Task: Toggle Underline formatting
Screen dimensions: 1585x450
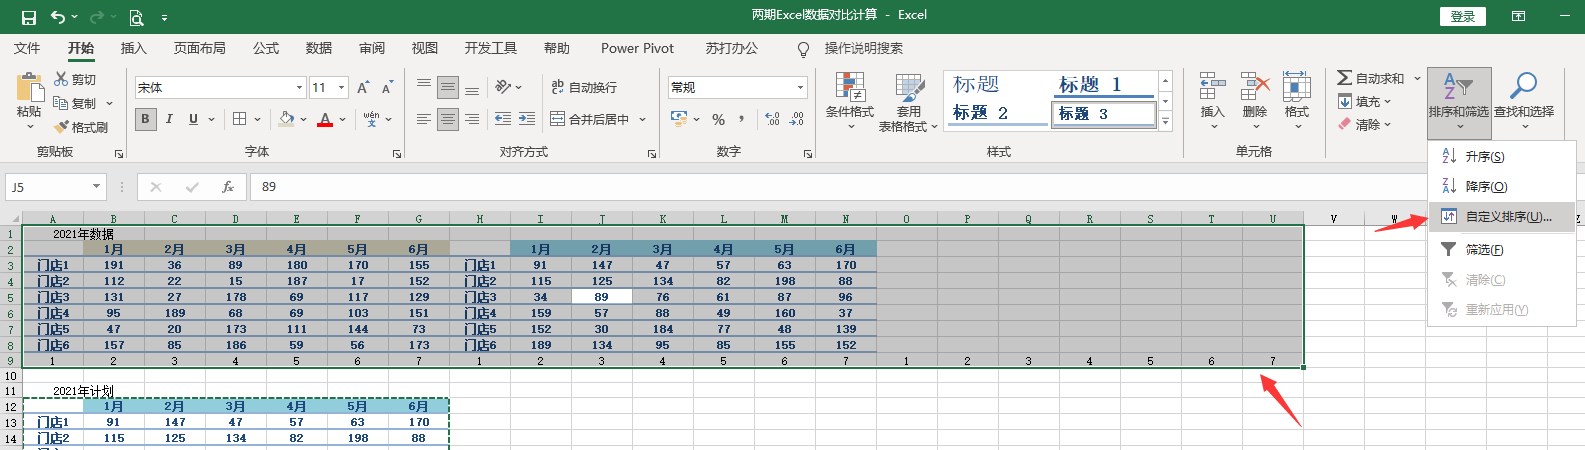Action: pos(193,119)
